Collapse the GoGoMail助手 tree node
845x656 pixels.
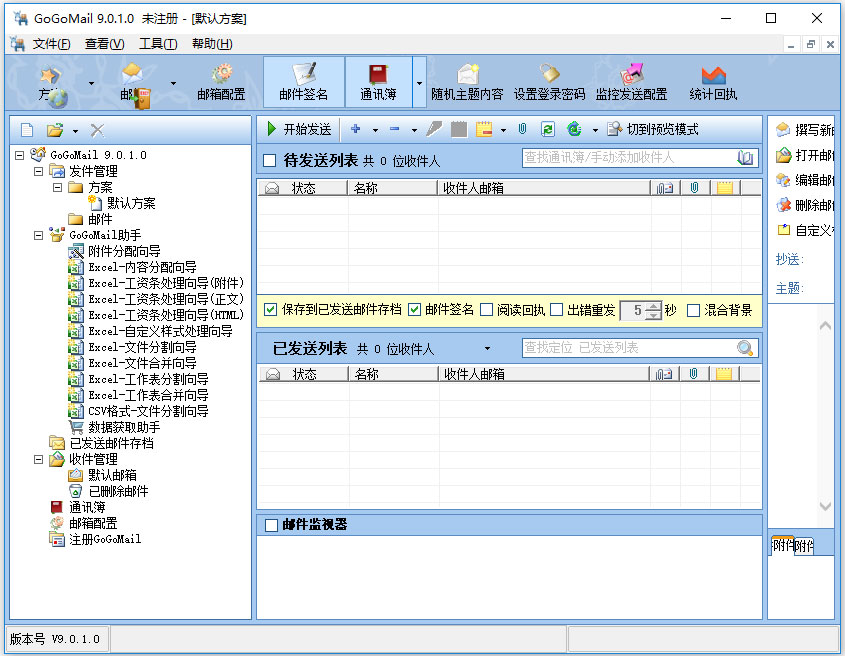coord(39,235)
